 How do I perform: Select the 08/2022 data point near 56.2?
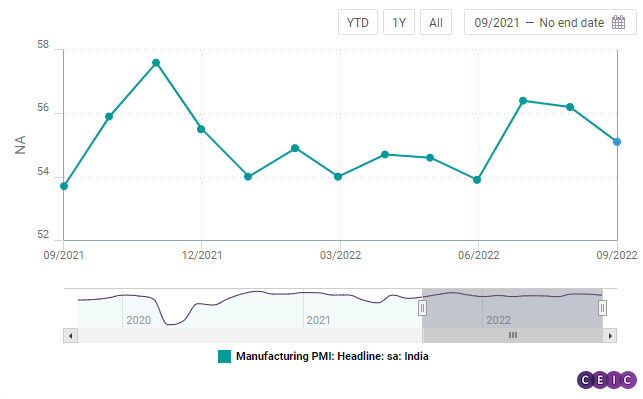(570, 107)
